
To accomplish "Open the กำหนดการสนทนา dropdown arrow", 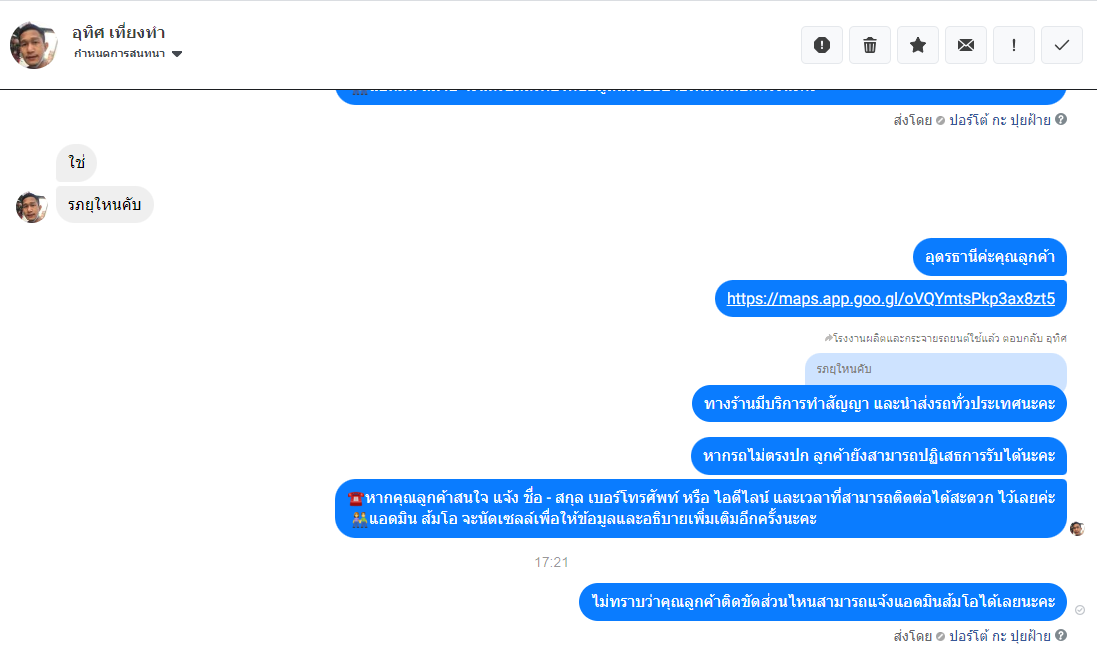I will click(x=177, y=54).
